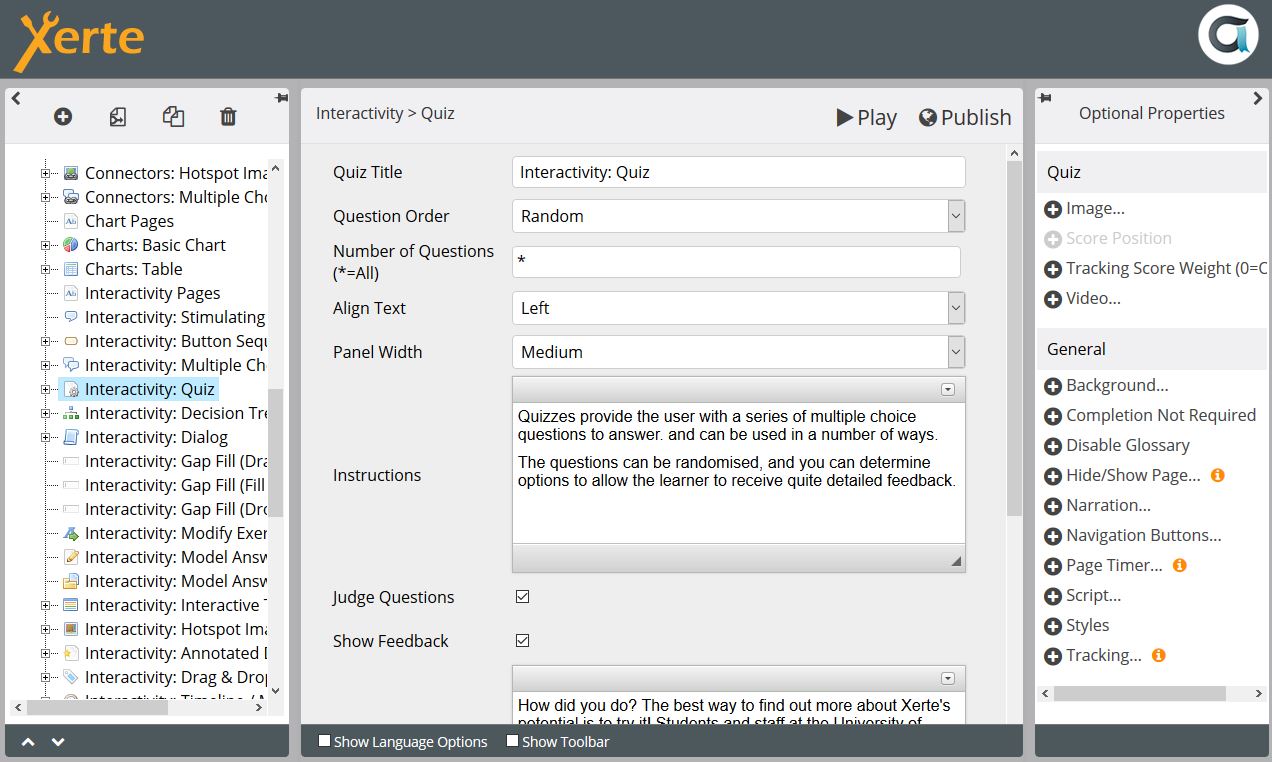
Task: Select Chart Pages in the tree
Action: [x=129, y=221]
